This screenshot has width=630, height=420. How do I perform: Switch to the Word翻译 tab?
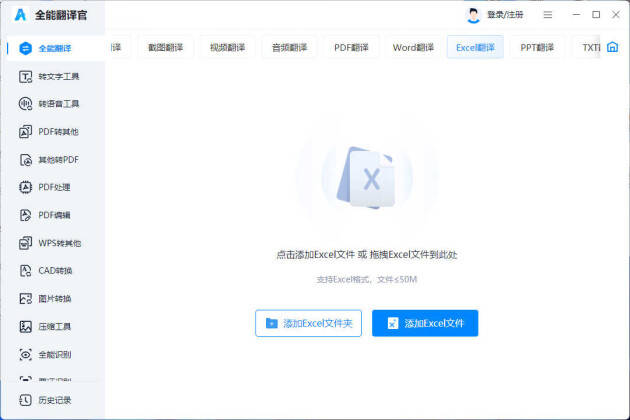(413, 47)
